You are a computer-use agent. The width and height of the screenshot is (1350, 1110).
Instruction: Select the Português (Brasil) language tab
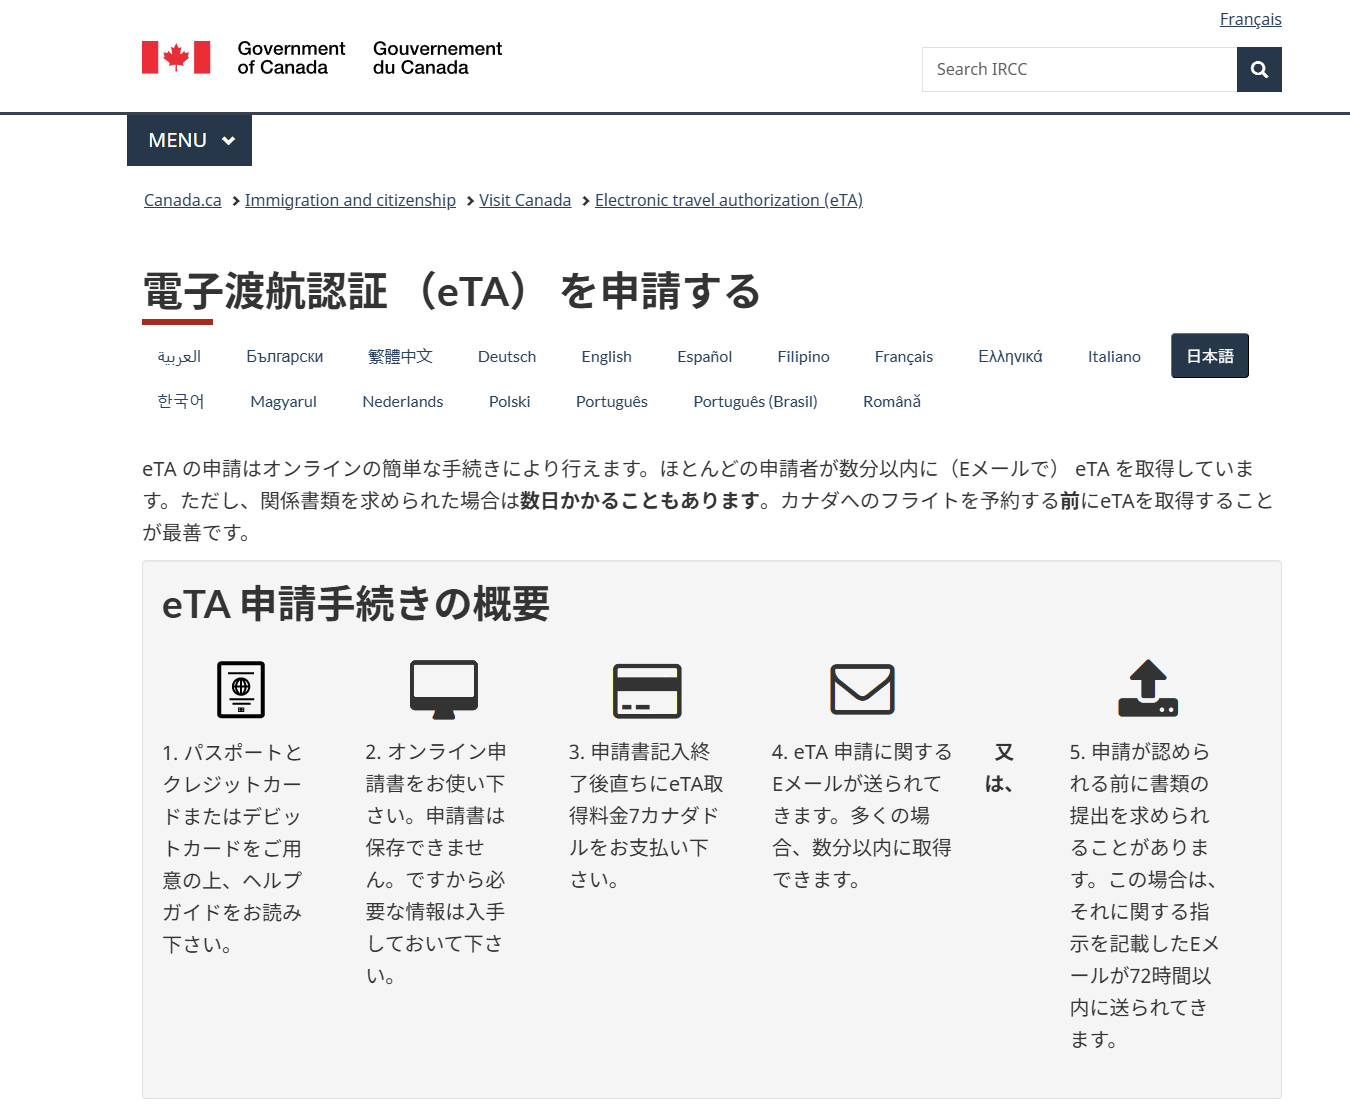pos(756,401)
